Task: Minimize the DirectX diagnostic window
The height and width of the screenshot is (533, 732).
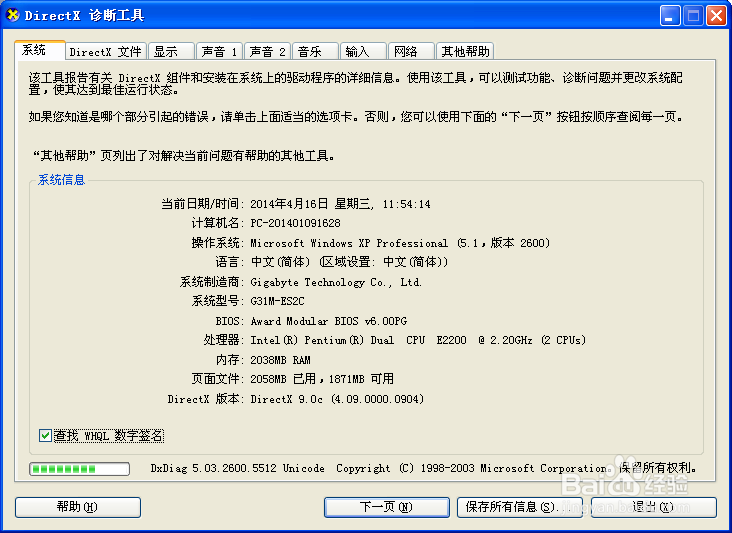Action: pos(670,16)
